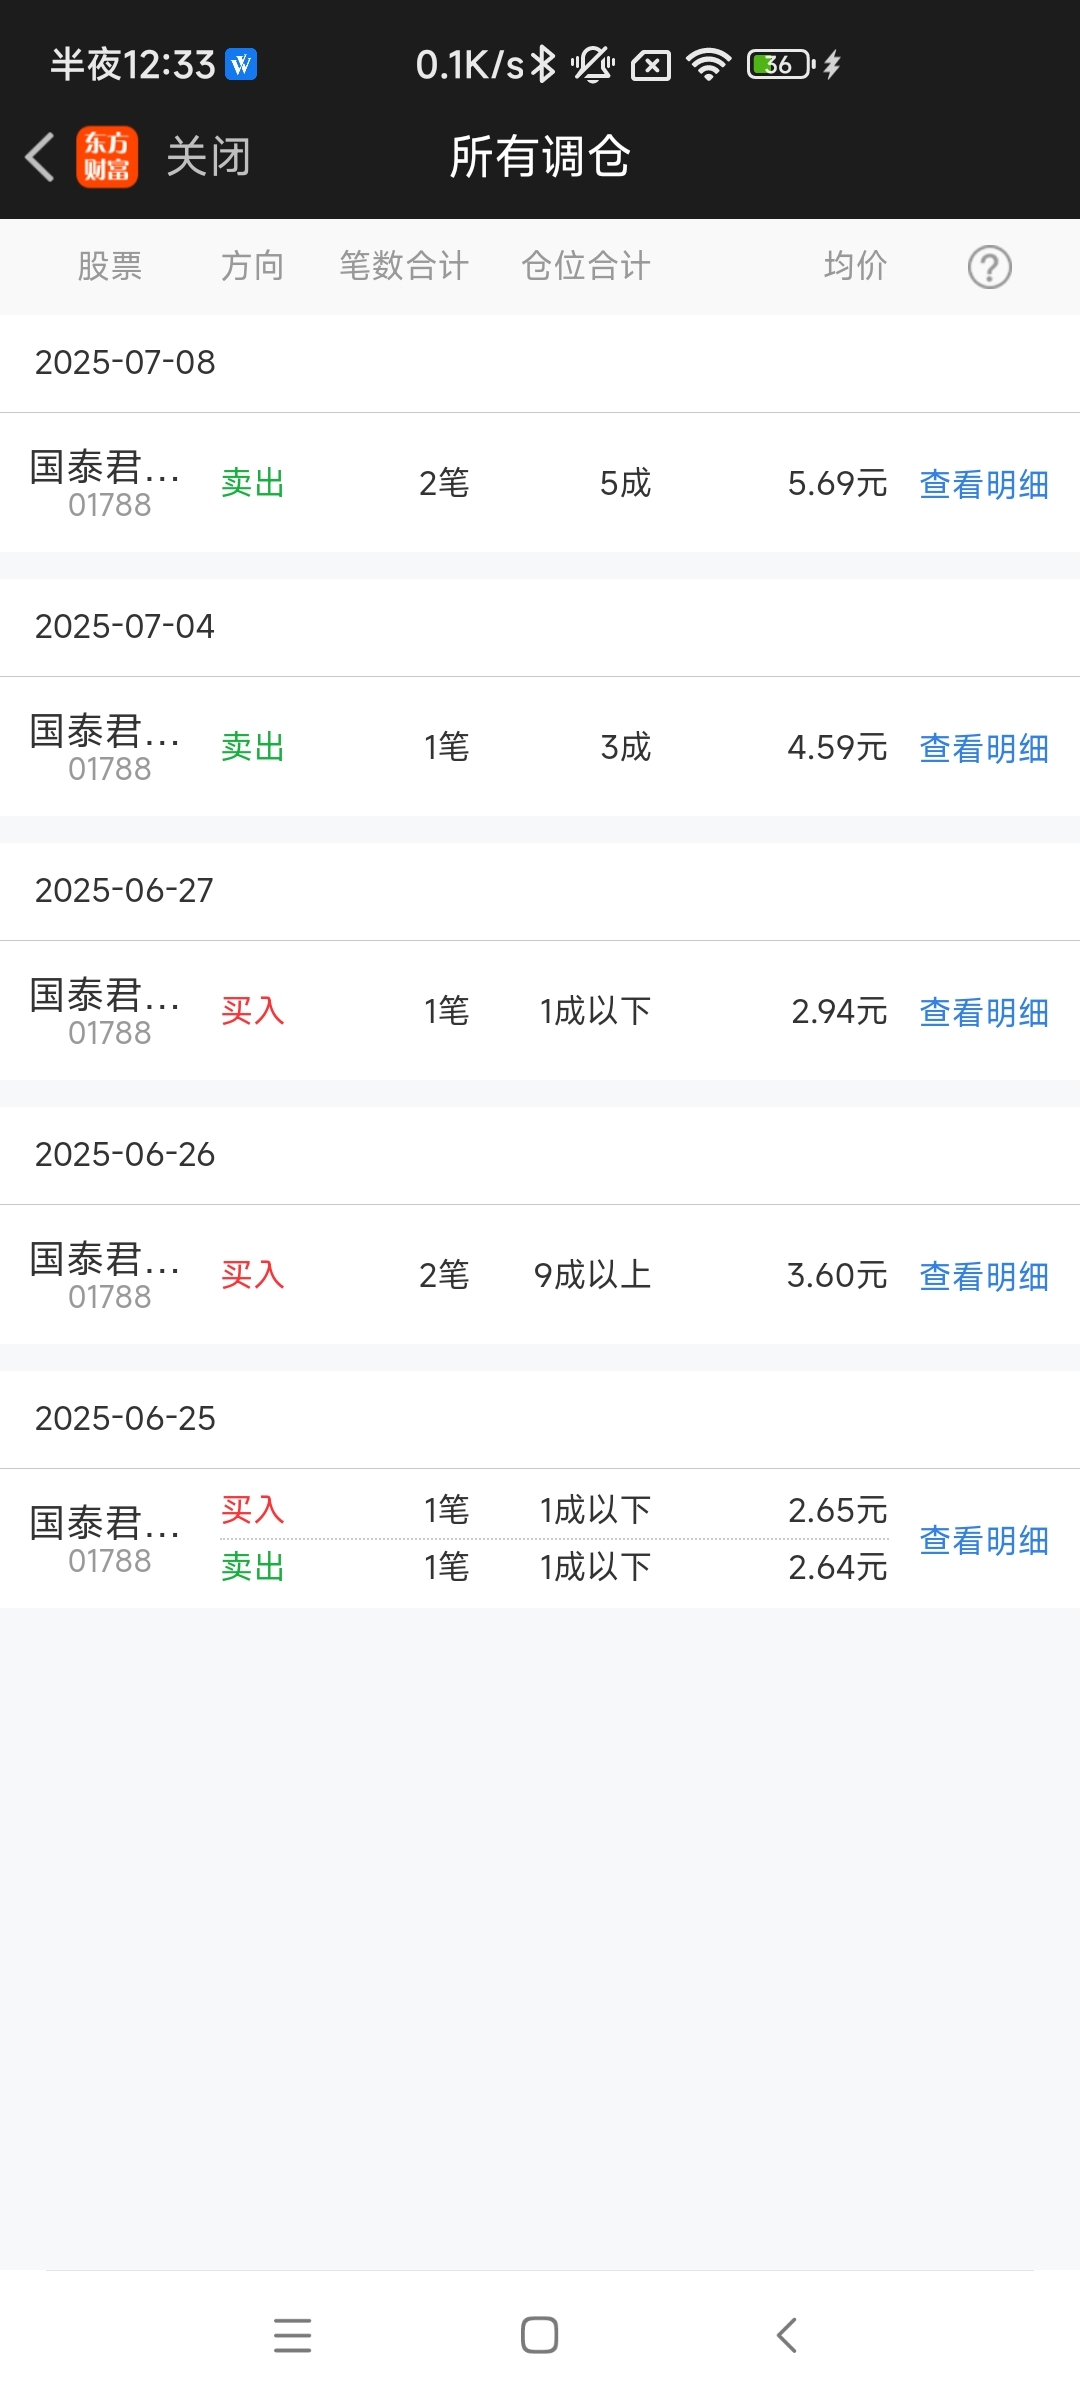View details for 2025-07-08 trade
Screen dimensions: 1080x2400
(x=984, y=484)
